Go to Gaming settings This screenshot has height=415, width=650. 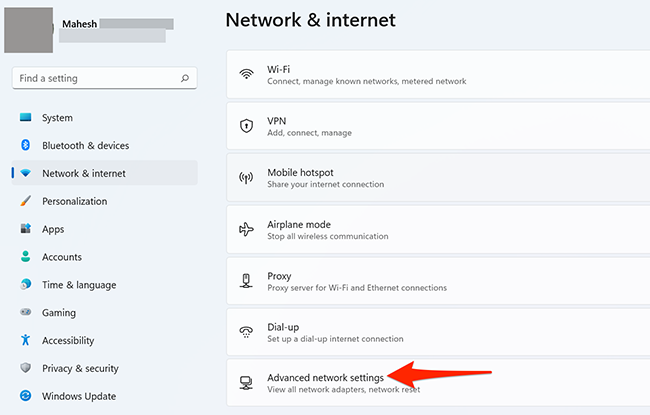tap(104, 312)
